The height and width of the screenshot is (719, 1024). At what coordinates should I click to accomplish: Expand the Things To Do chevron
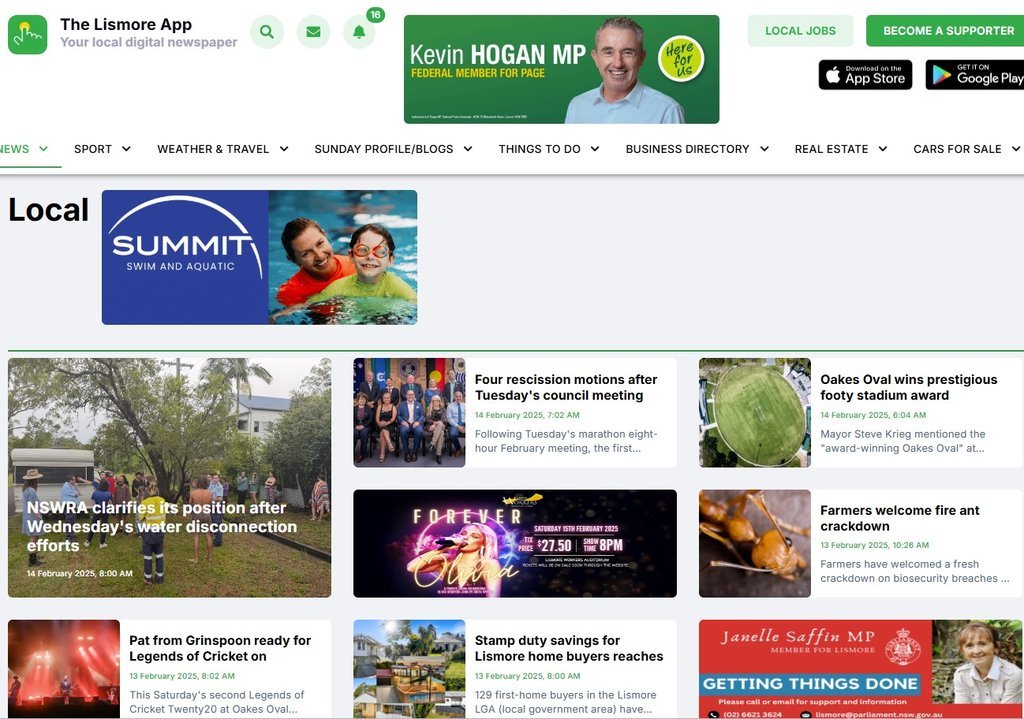click(595, 149)
